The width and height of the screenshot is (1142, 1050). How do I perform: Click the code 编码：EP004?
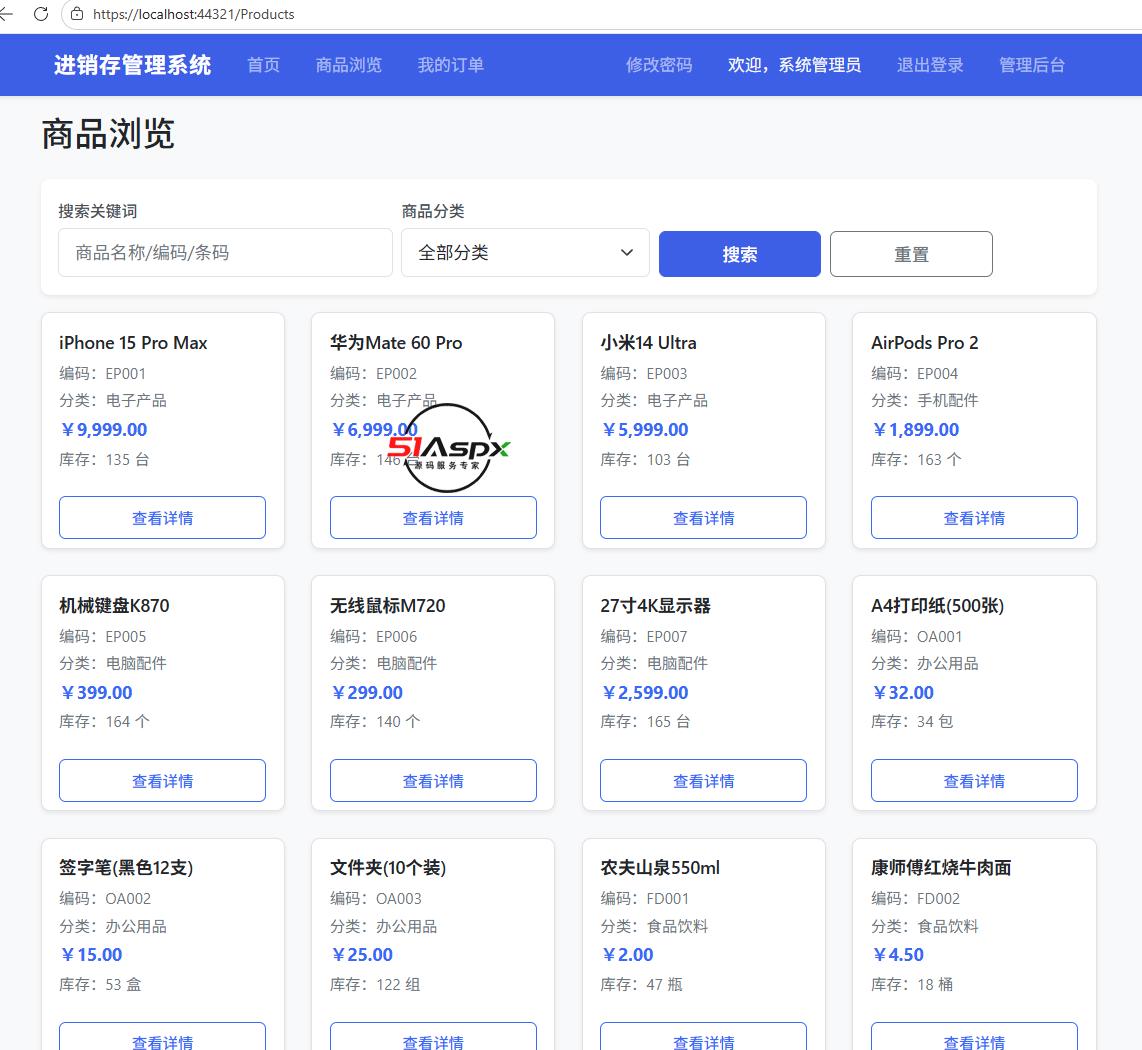pos(915,374)
